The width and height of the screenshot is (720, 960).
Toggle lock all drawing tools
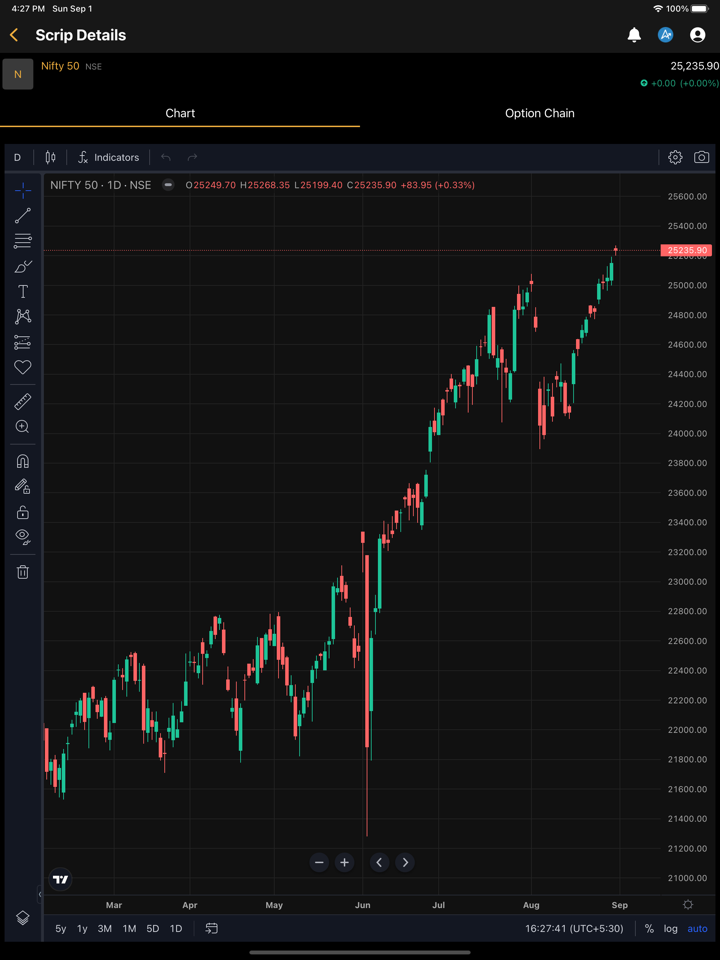(23, 512)
